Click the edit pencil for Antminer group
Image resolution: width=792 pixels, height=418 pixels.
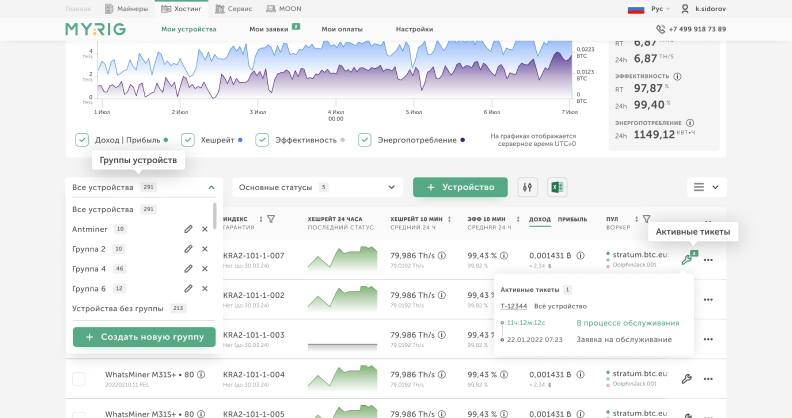[188, 229]
